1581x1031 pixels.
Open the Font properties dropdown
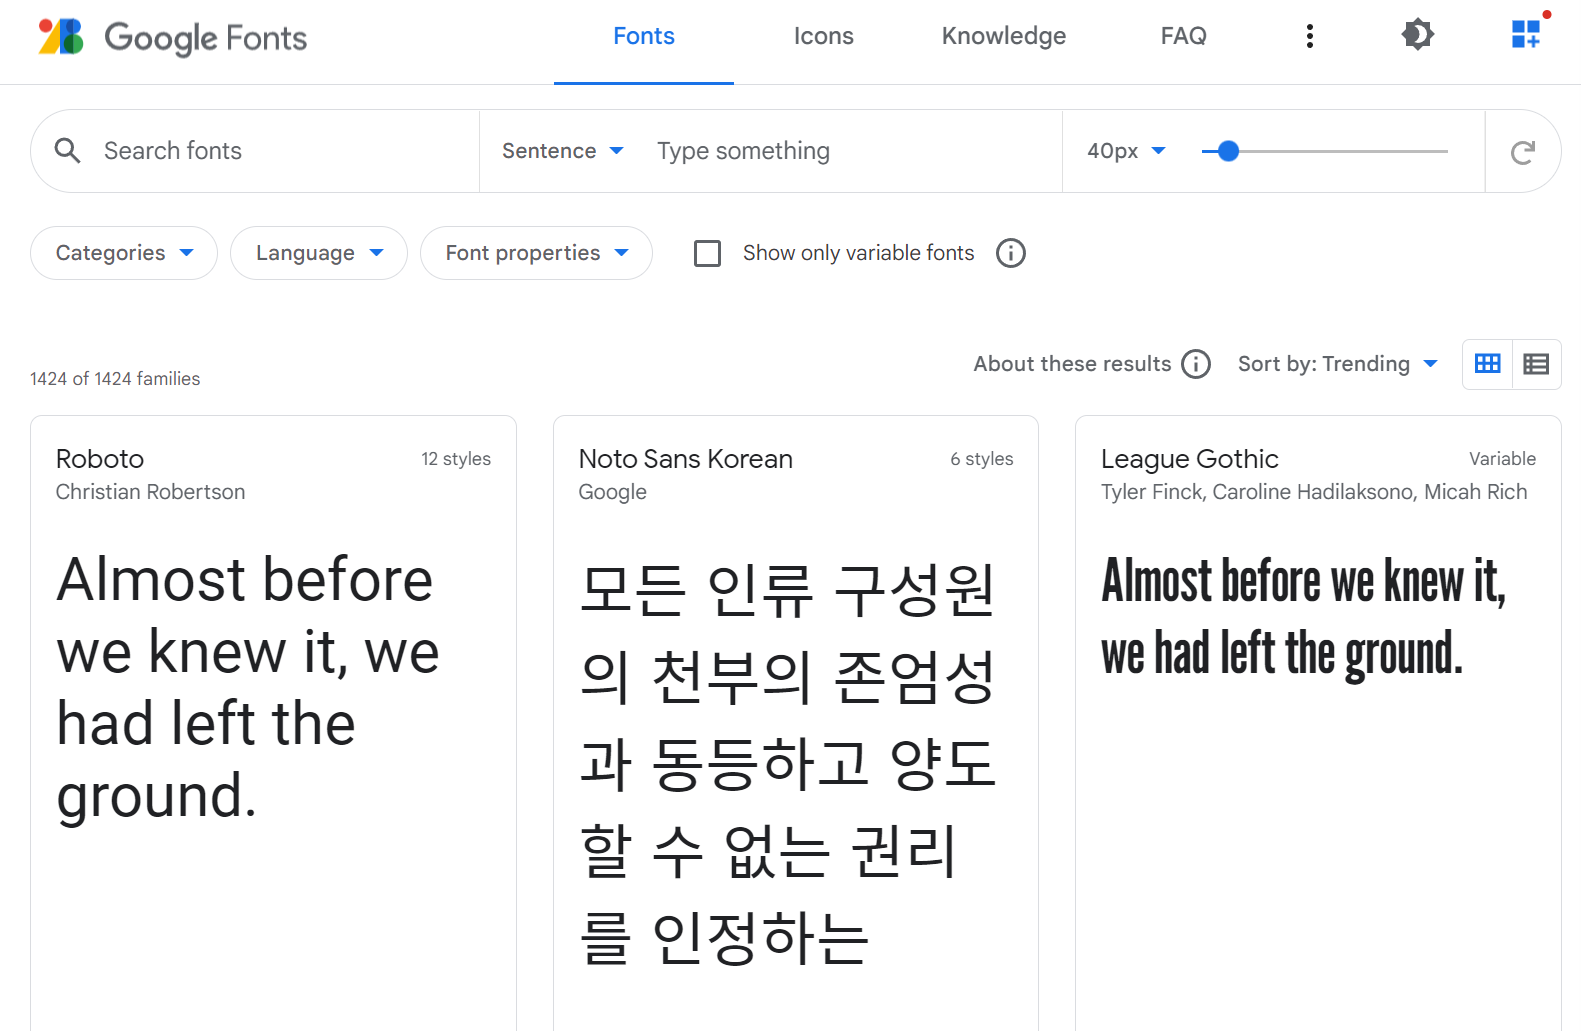(536, 253)
